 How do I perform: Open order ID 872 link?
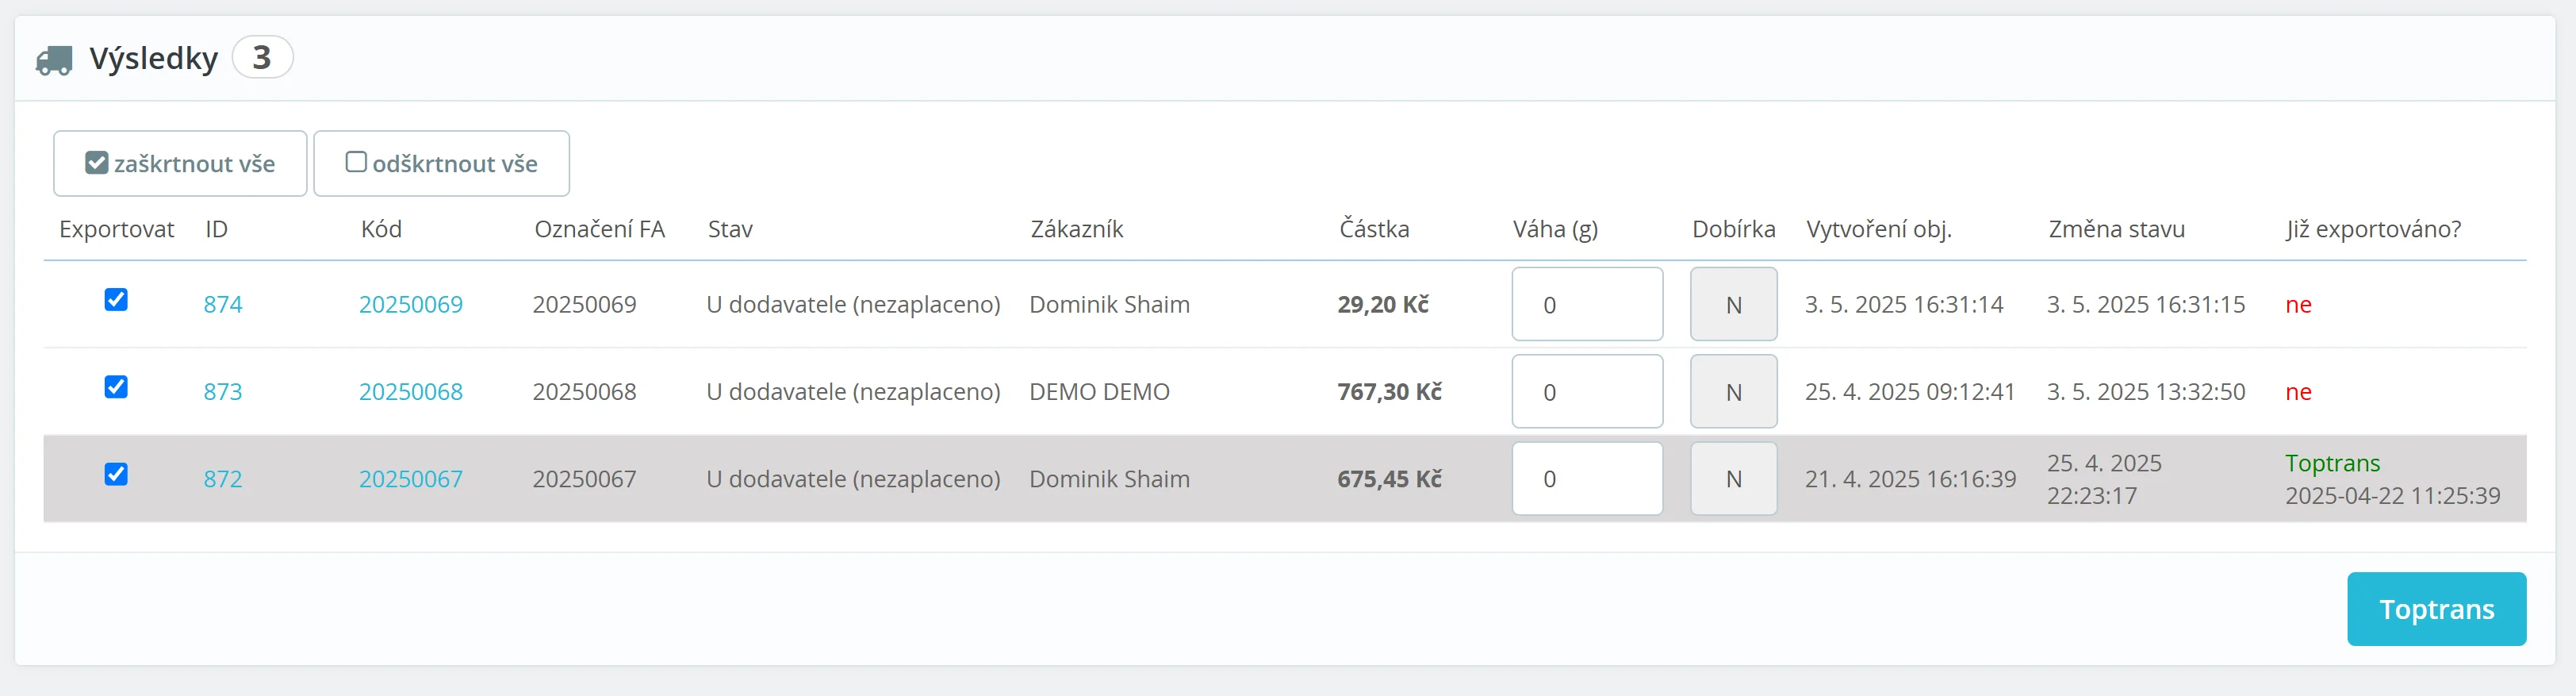click(x=223, y=479)
